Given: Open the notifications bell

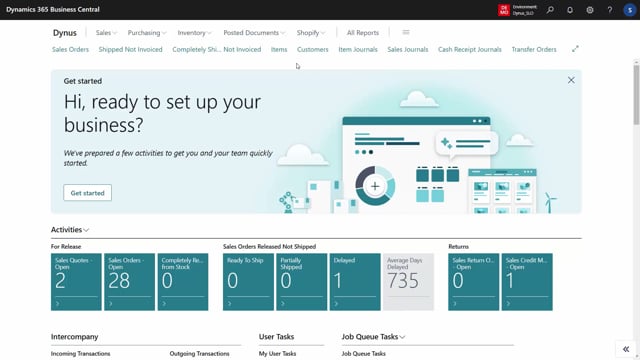Looking at the screenshot, I should click(570, 10).
